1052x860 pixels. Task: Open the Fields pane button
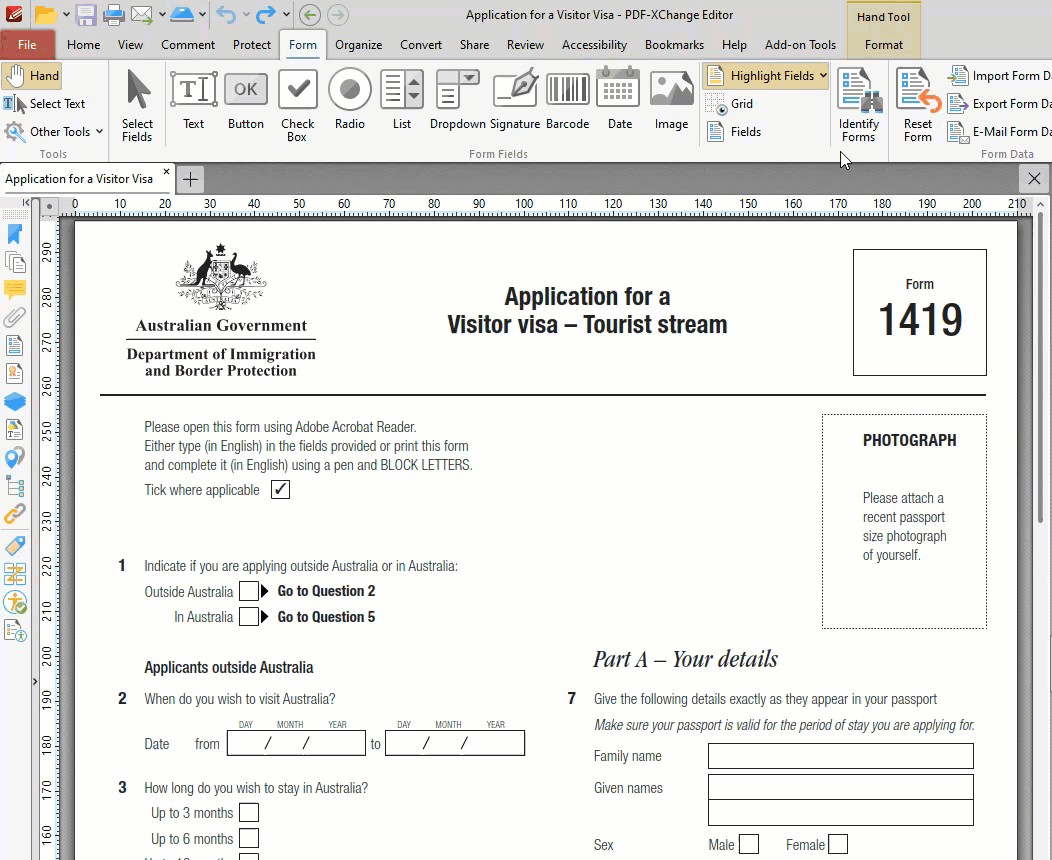(733, 131)
